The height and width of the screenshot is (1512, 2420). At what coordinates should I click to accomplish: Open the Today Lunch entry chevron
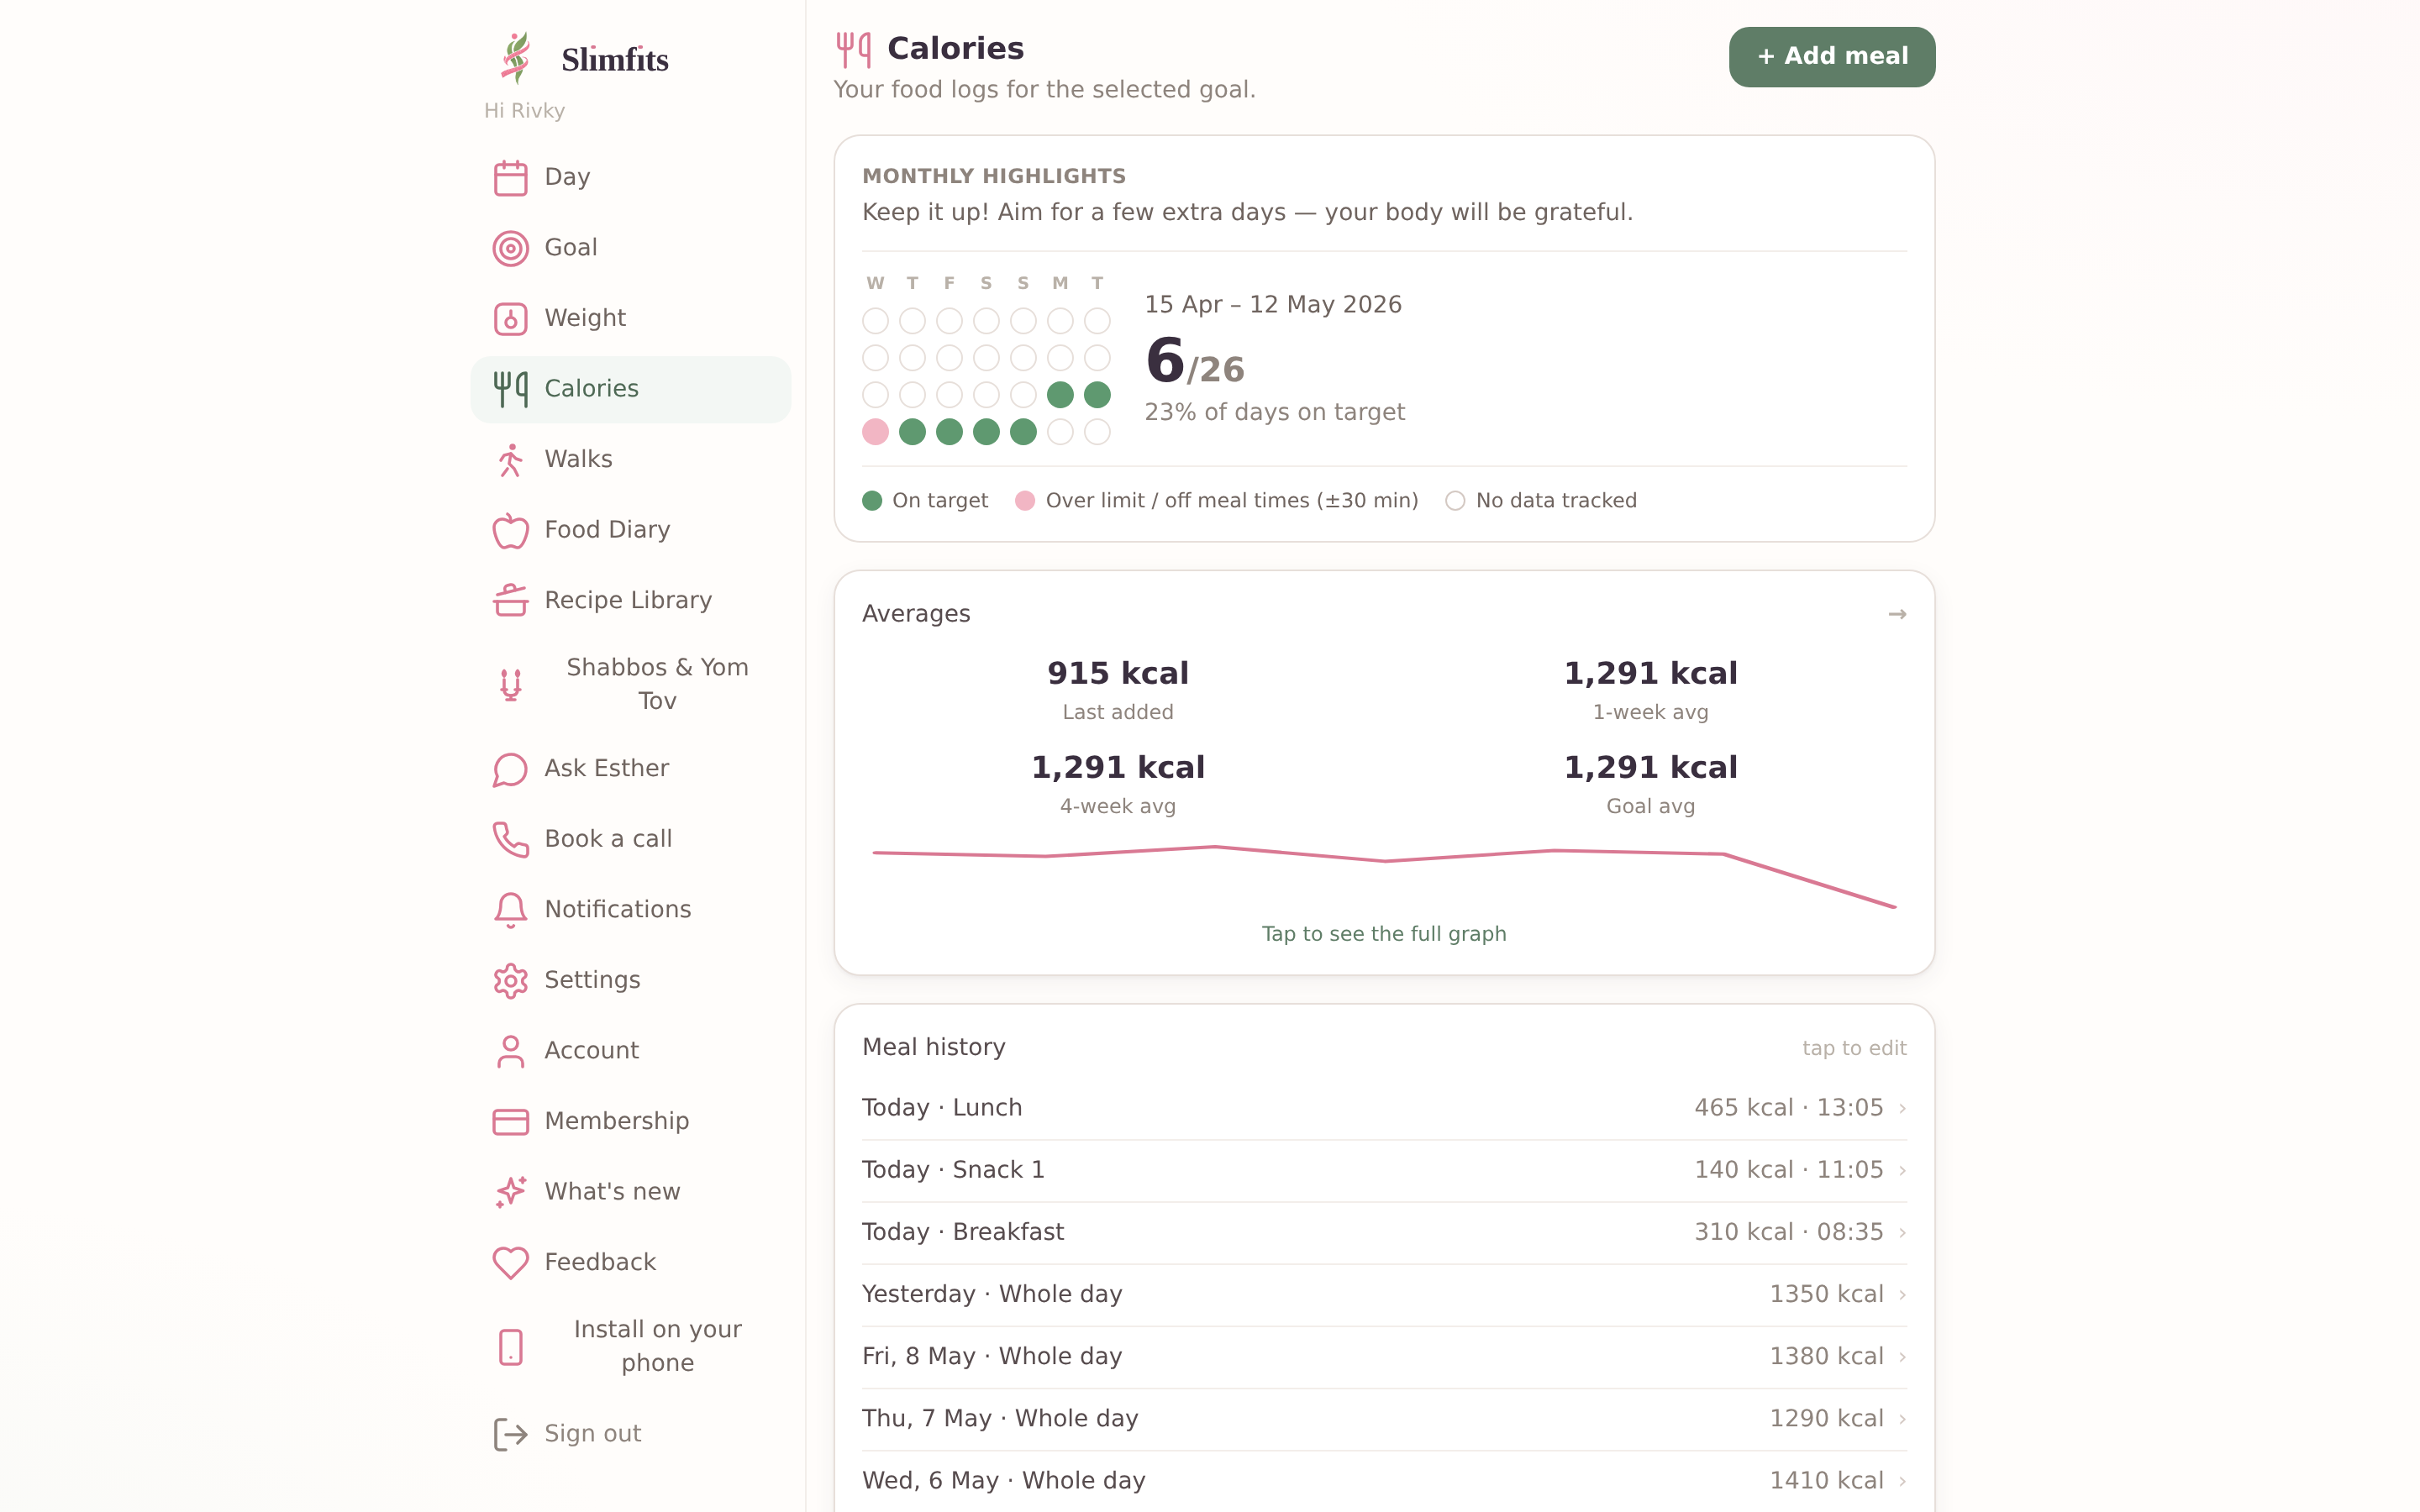click(x=1902, y=1108)
